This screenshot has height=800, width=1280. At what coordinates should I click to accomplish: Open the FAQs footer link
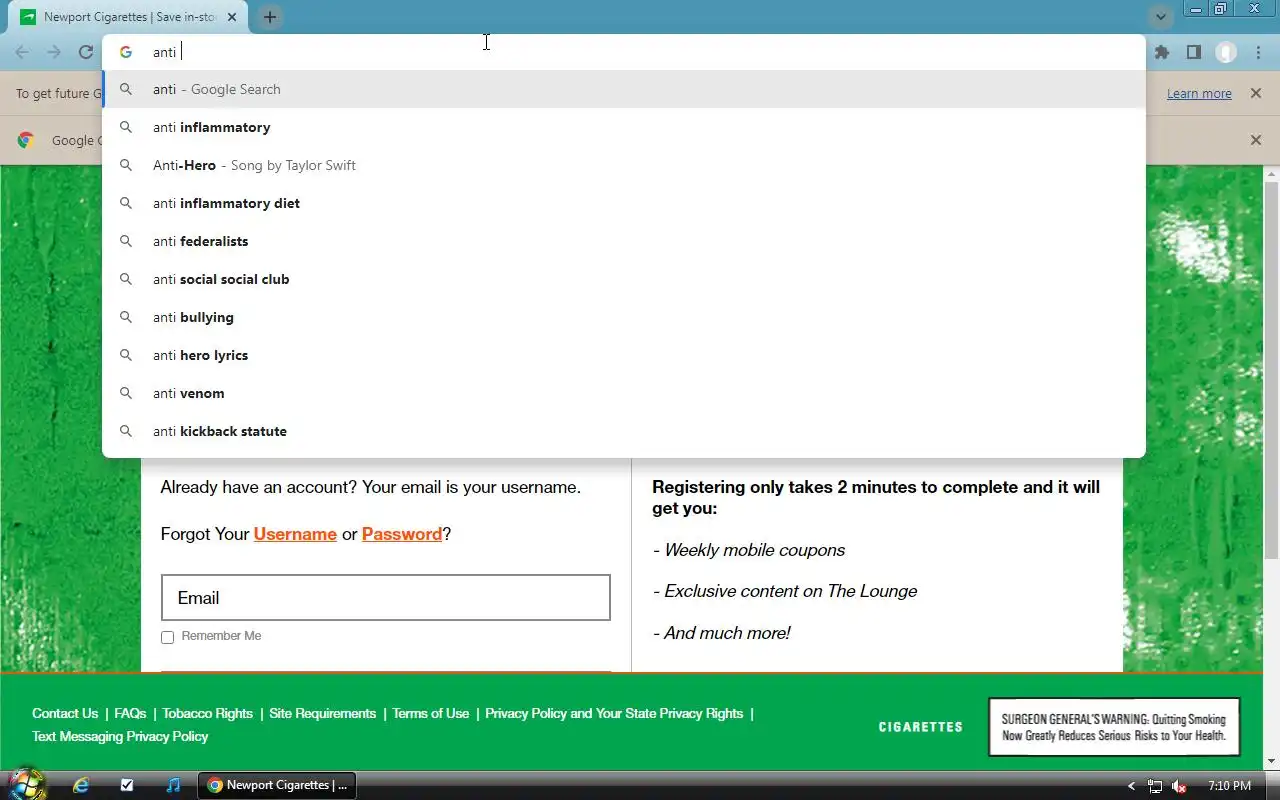click(x=130, y=713)
